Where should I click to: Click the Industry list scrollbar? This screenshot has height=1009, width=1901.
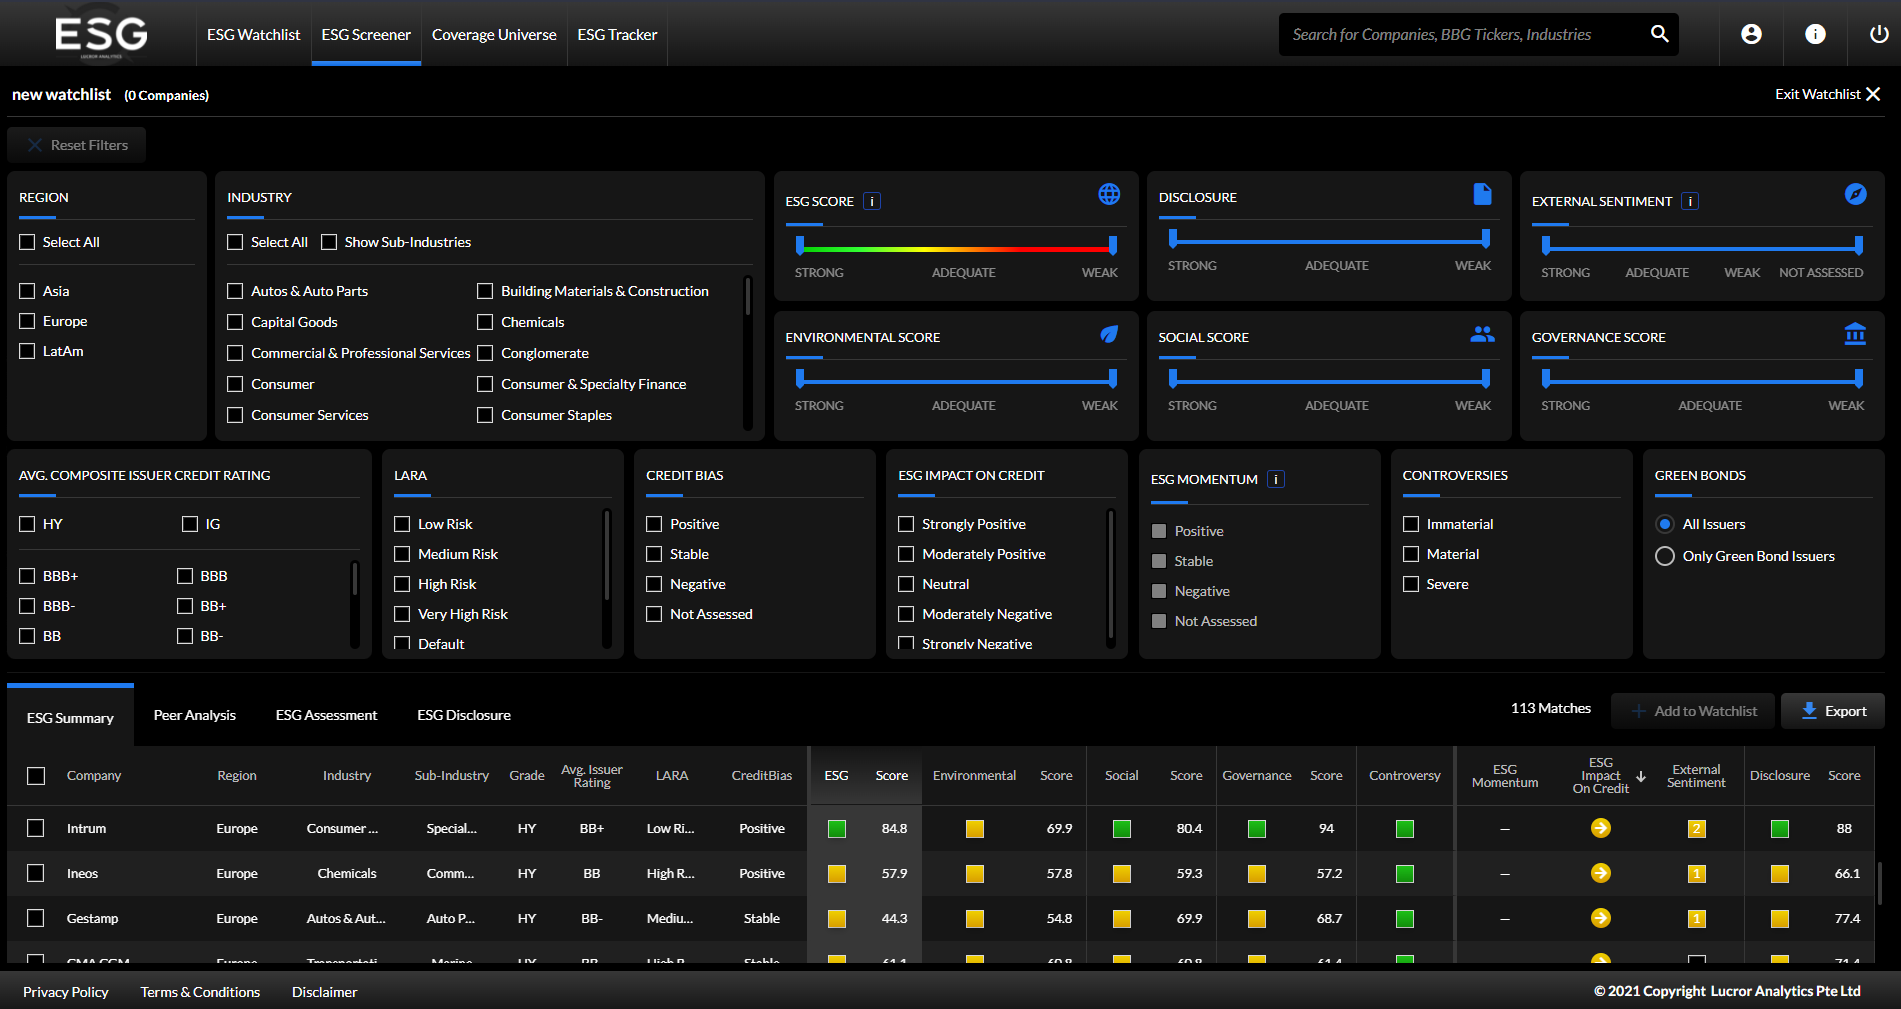coord(747,295)
